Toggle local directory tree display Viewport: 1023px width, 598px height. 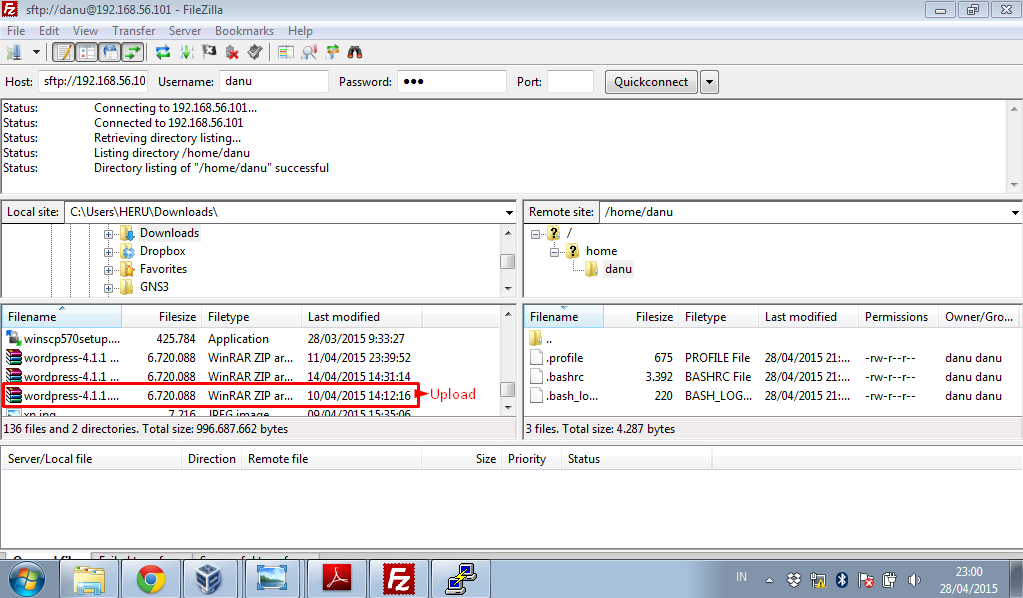tap(86, 52)
